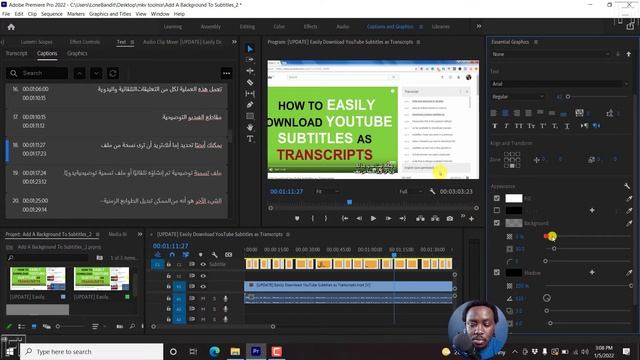
Task: Expand workspace overflow double-chevron
Action: coord(479,27)
